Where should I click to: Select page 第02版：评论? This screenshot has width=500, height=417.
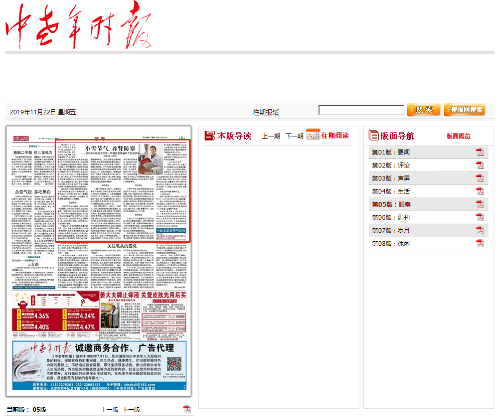click(x=391, y=165)
